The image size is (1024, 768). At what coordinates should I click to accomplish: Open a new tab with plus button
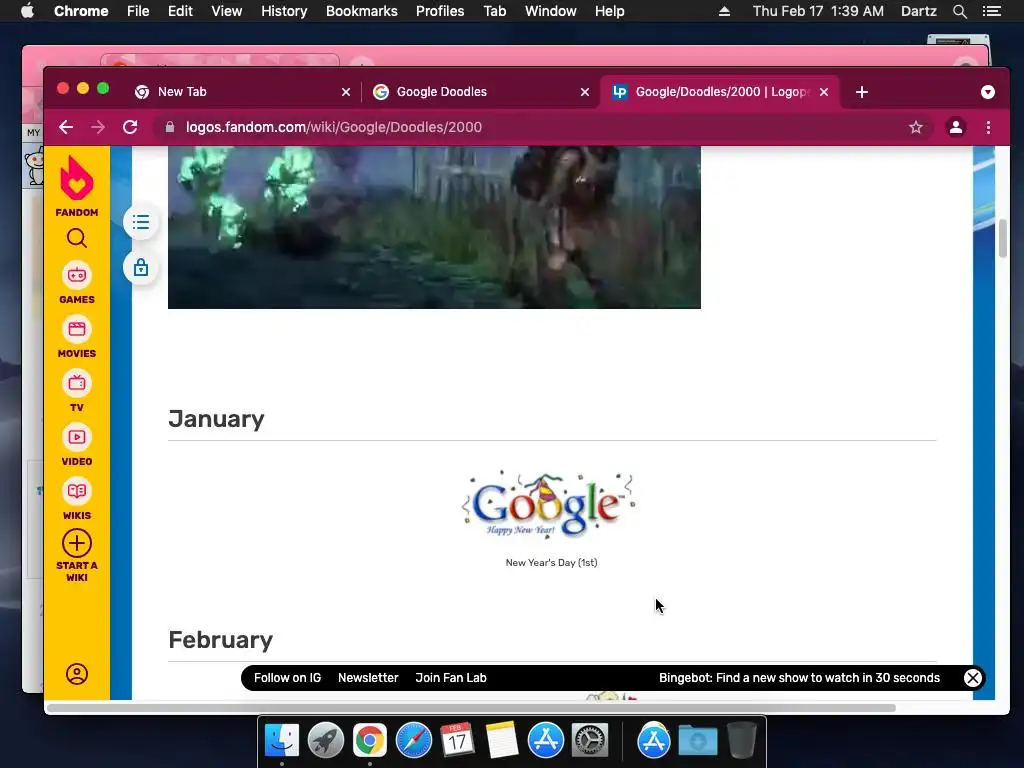[x=862, y=92]
